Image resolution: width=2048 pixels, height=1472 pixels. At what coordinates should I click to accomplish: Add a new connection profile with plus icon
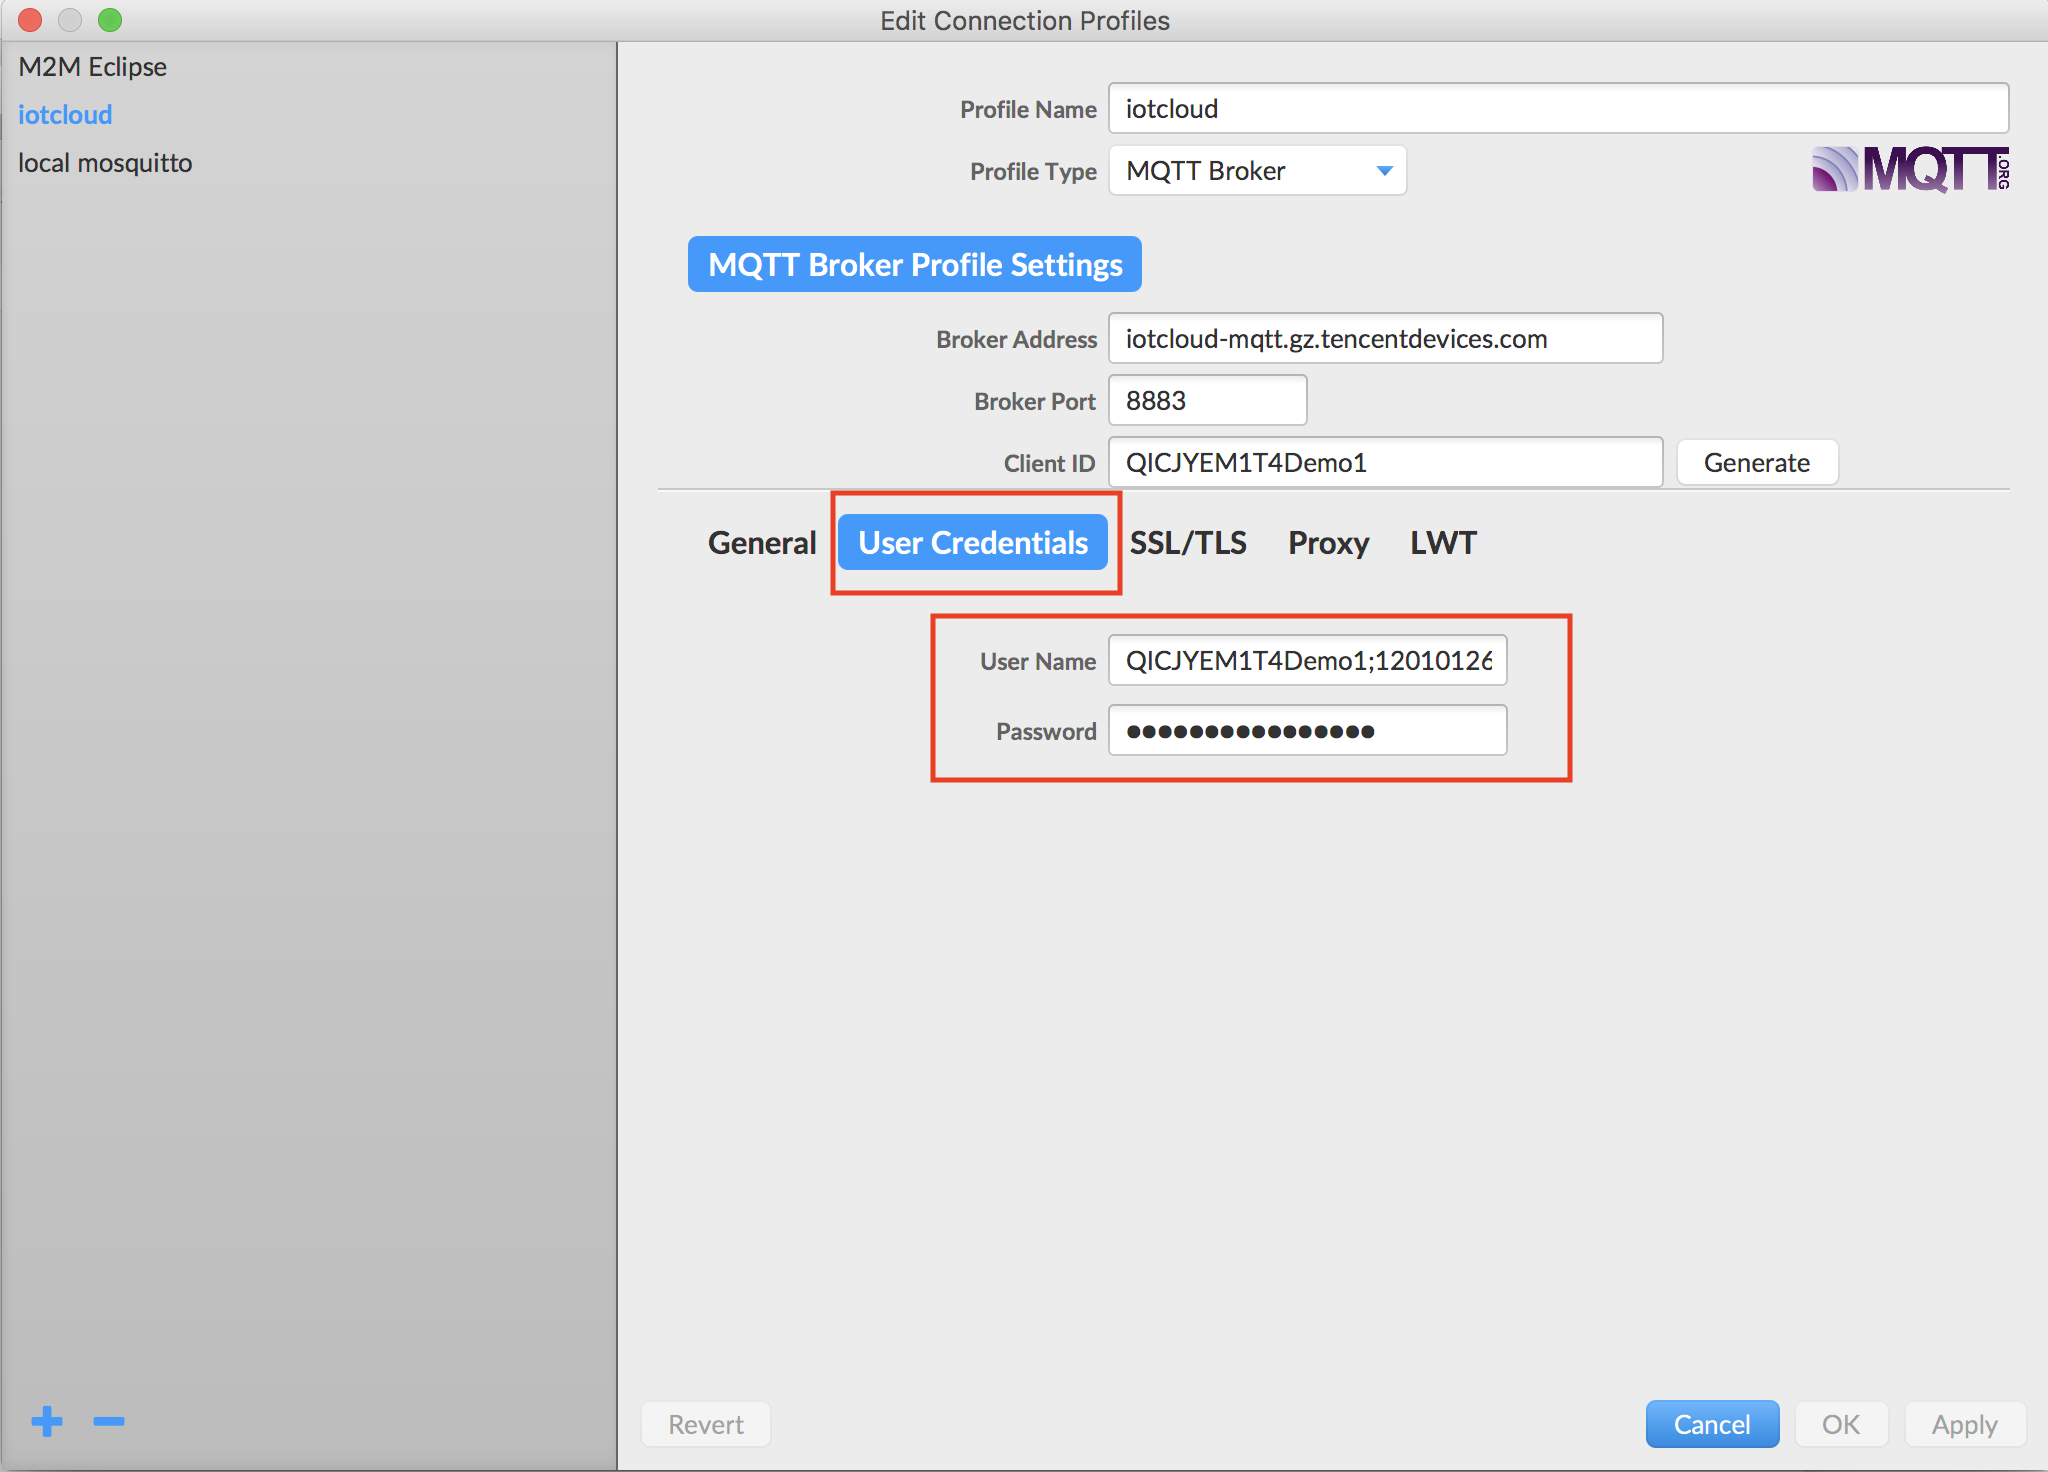pos(46,1422)
